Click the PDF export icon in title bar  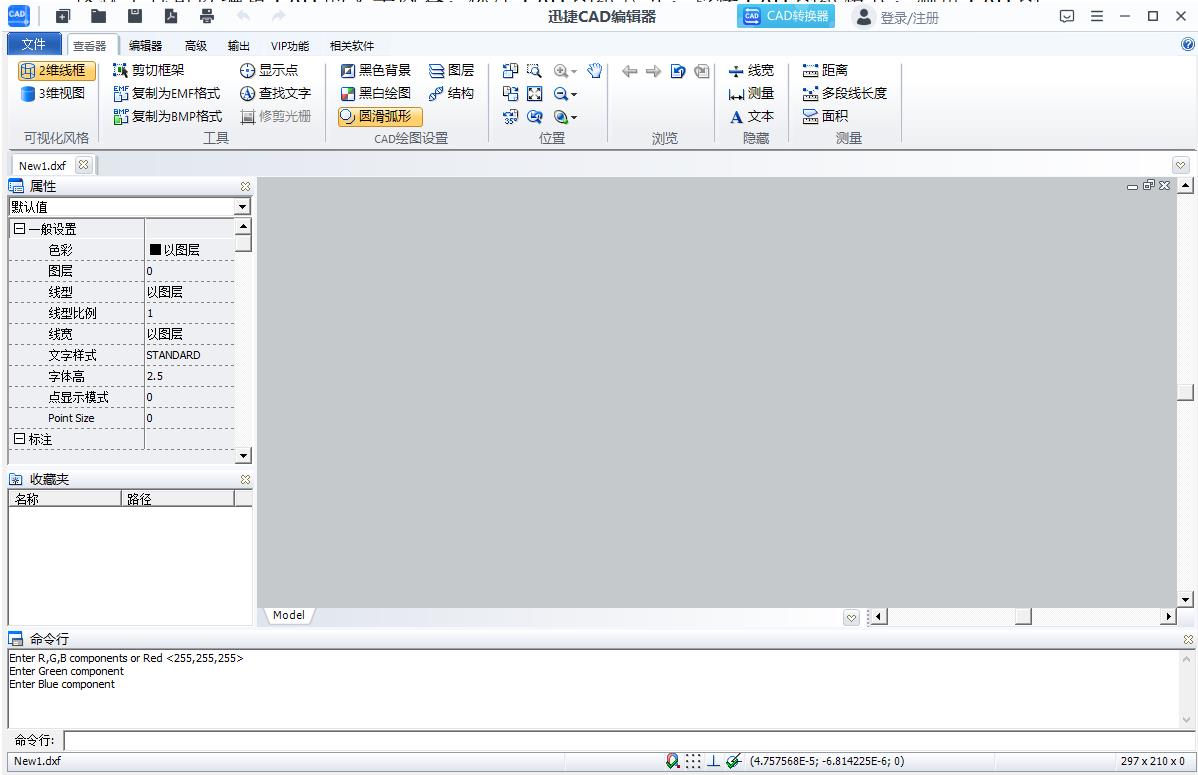pos(170,16)
